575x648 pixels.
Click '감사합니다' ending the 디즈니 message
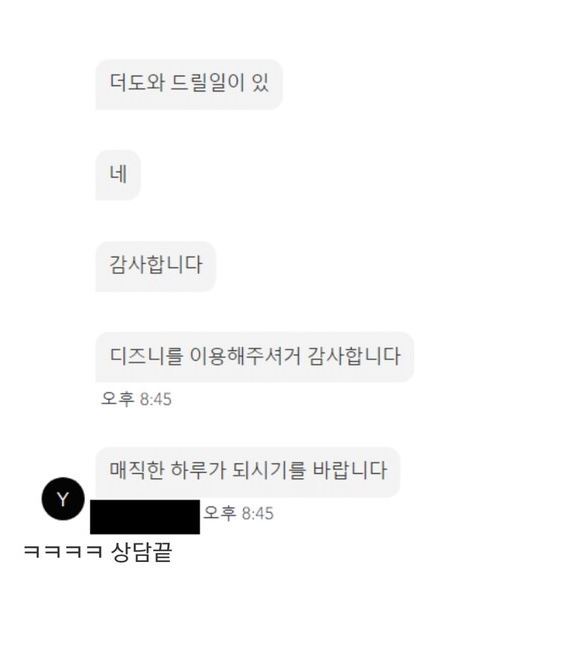pyautogui.click(x=354, y=356)
